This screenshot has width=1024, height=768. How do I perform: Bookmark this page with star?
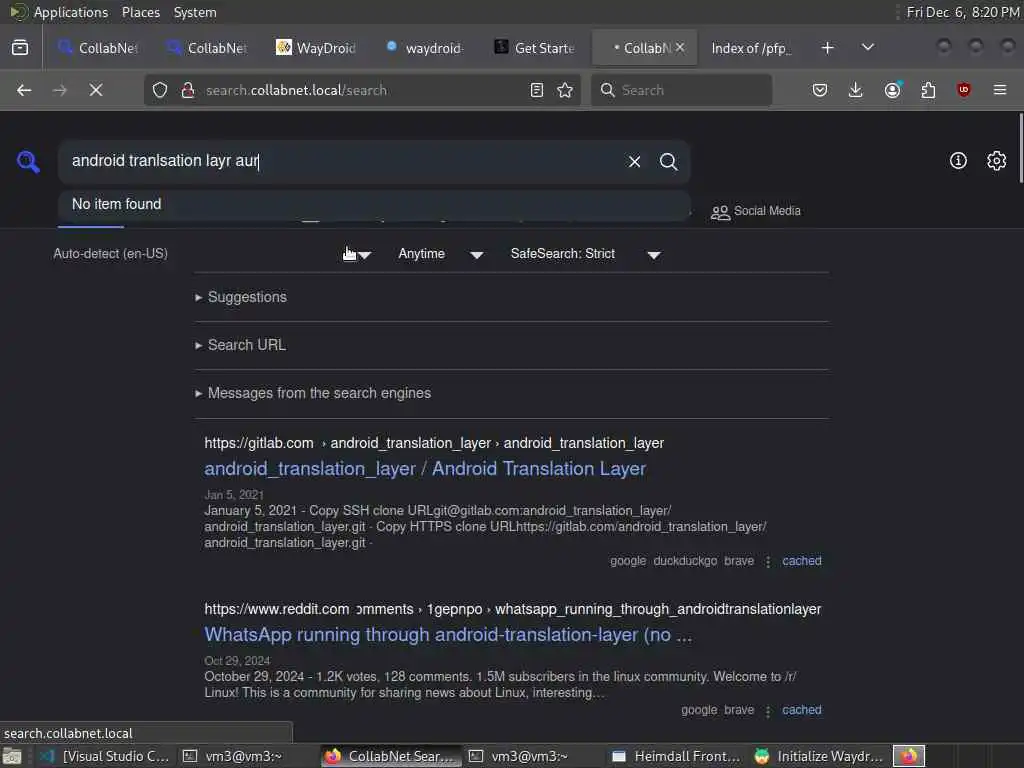click(565, 90)
